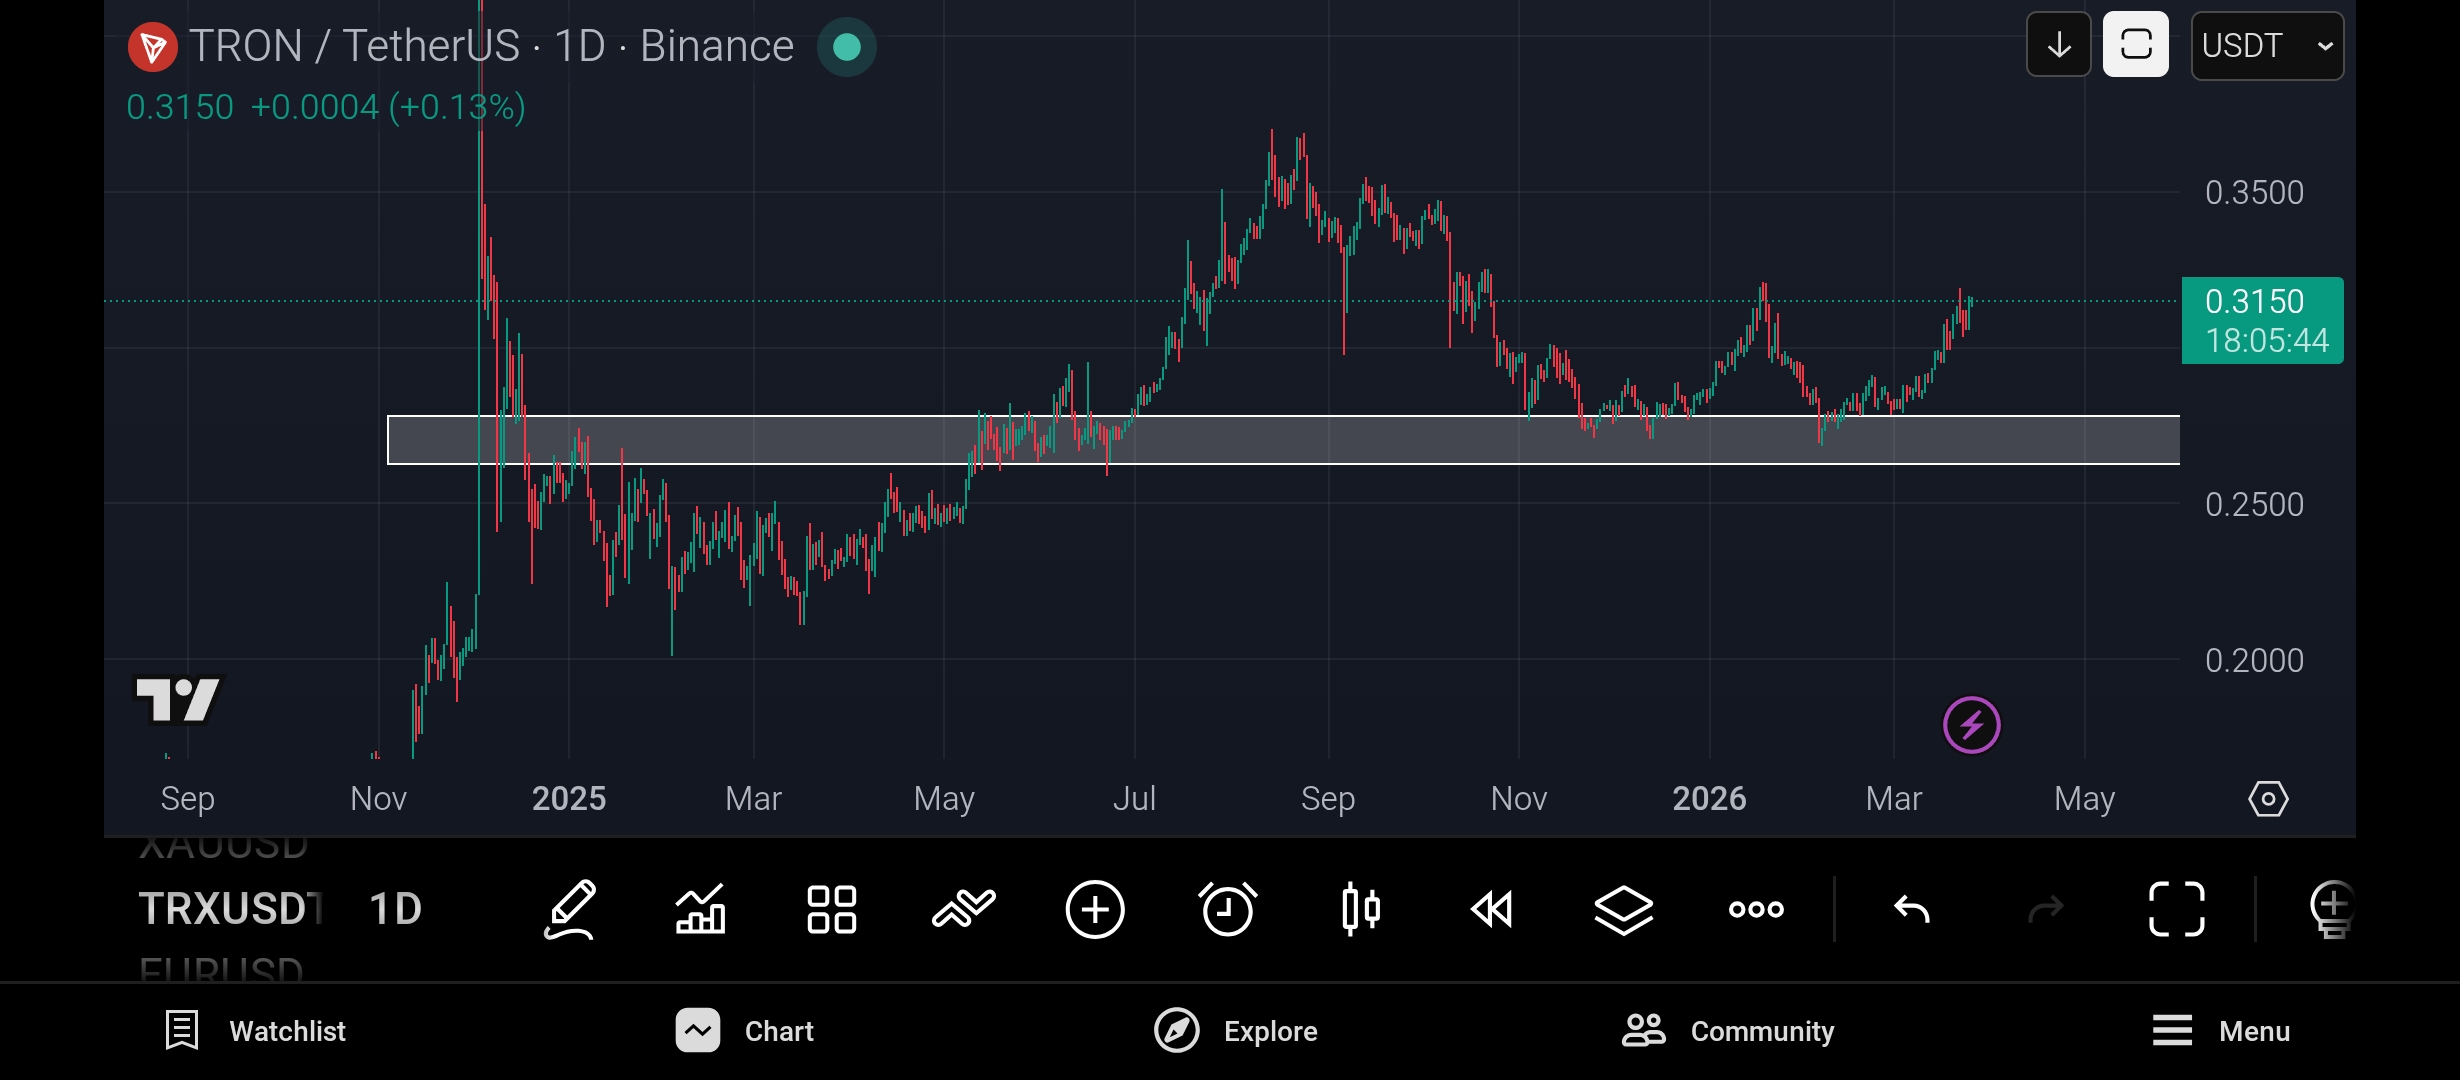Screen dimensions: 2460x1080
Task: Open the 1D timeframe selector
Action: 396,909
